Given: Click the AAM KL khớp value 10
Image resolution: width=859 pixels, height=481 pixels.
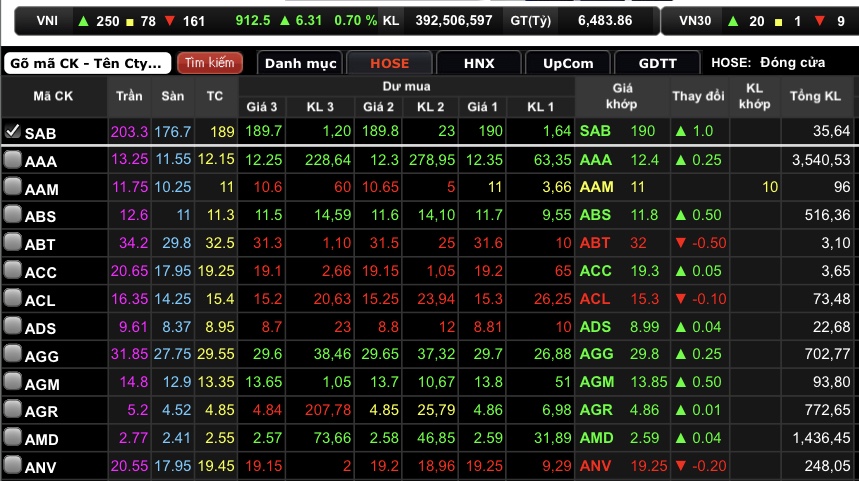Looking at the screenshot, I should point(770,187).
